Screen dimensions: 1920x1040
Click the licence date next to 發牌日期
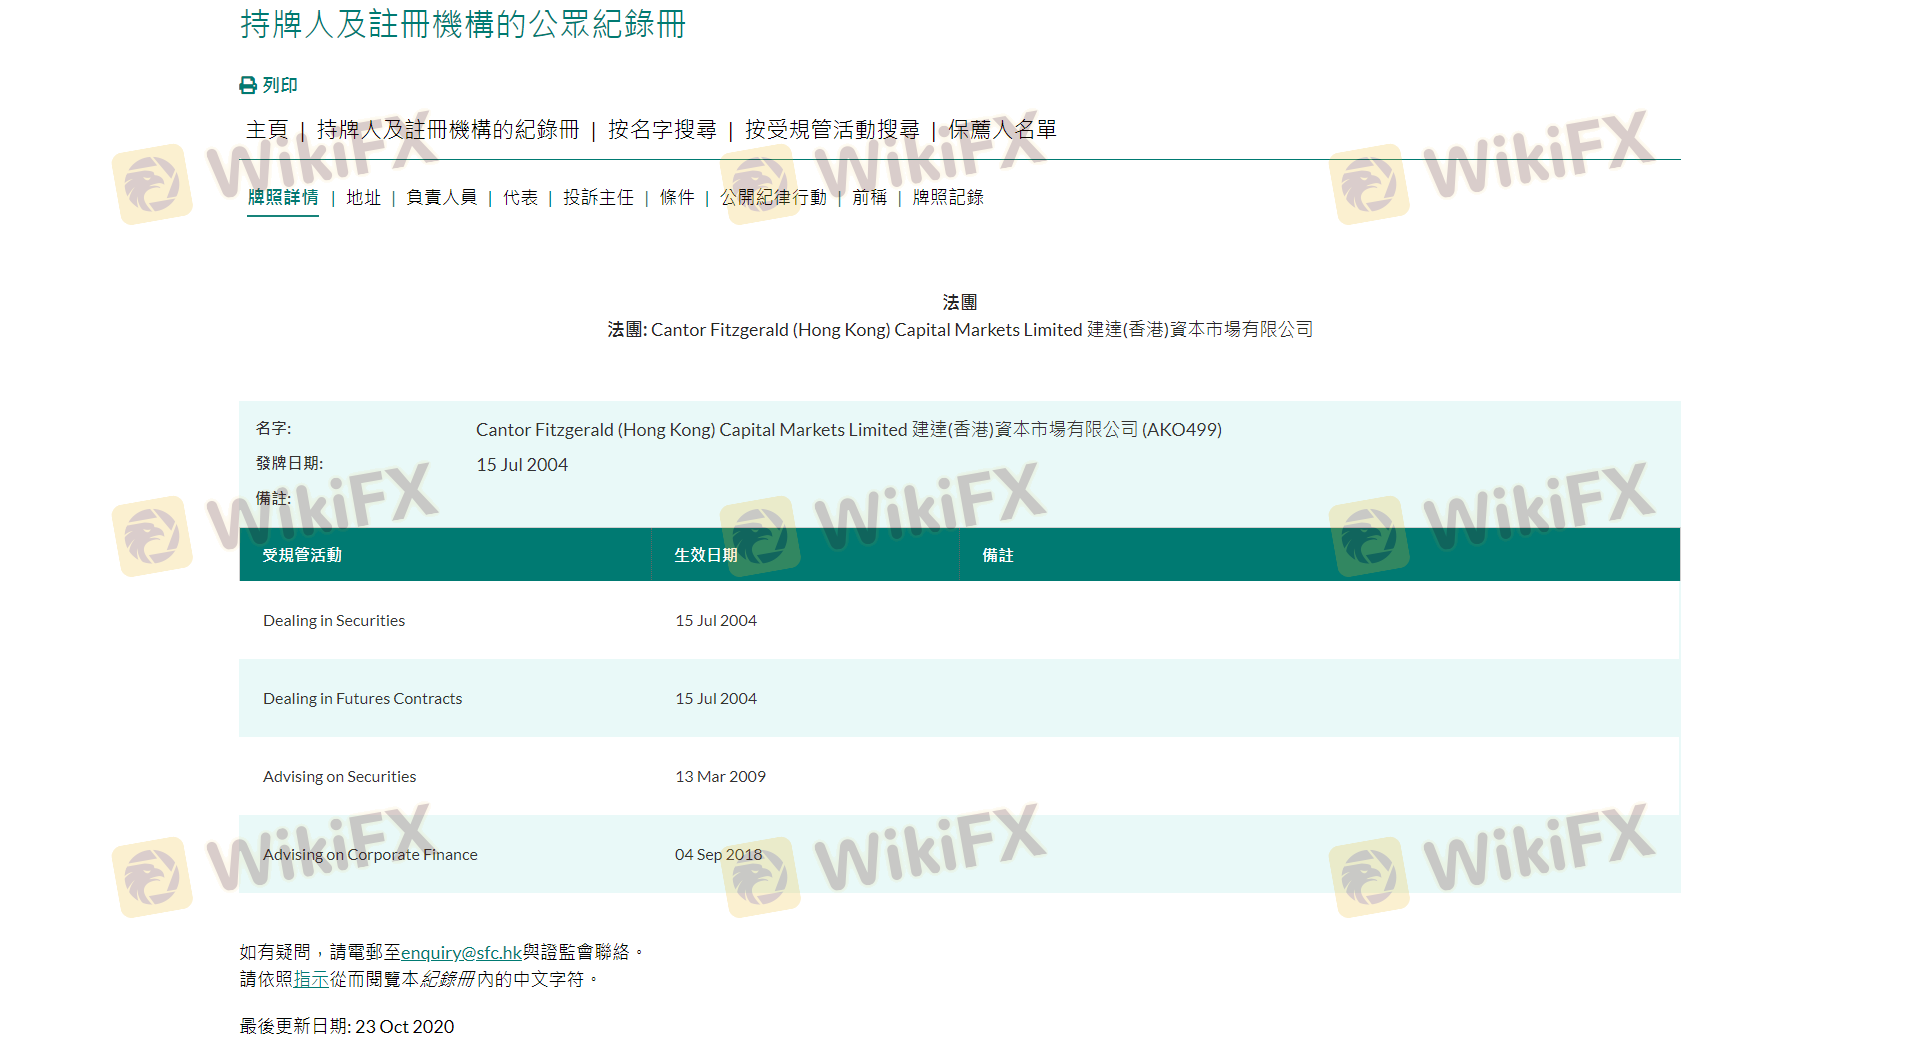click(522, 465)
